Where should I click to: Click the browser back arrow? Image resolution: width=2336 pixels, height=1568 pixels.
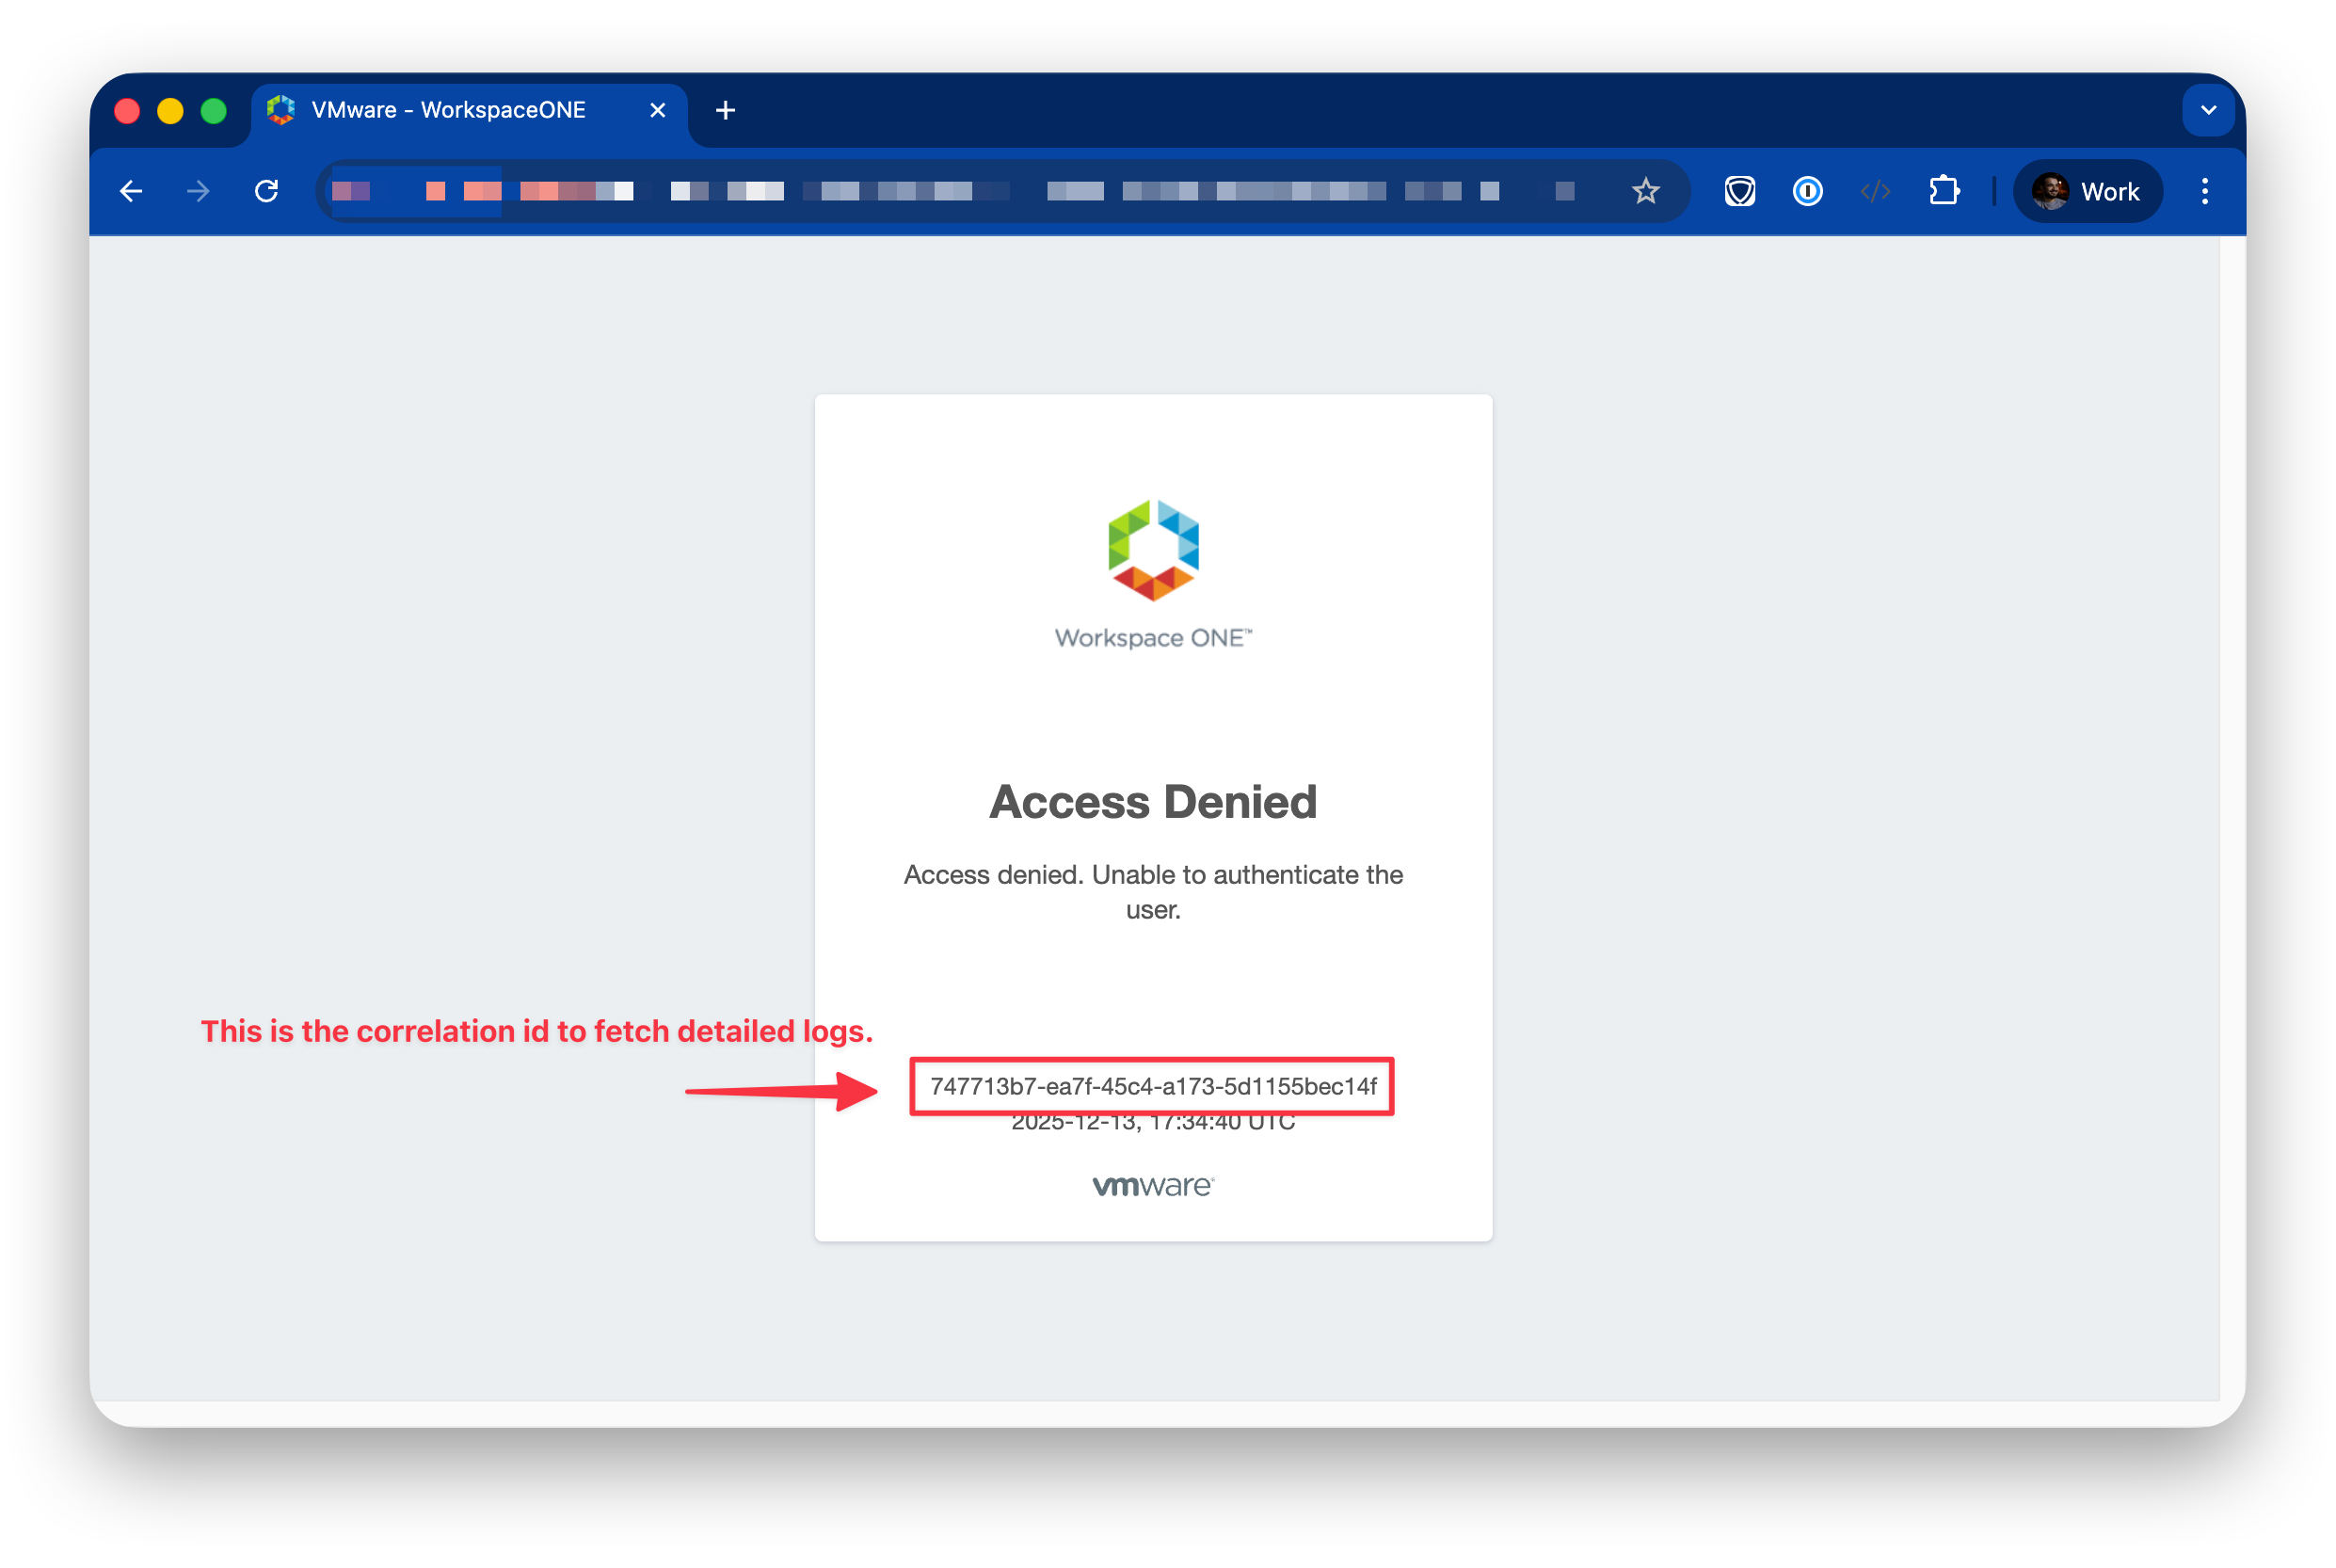[131, 191]
